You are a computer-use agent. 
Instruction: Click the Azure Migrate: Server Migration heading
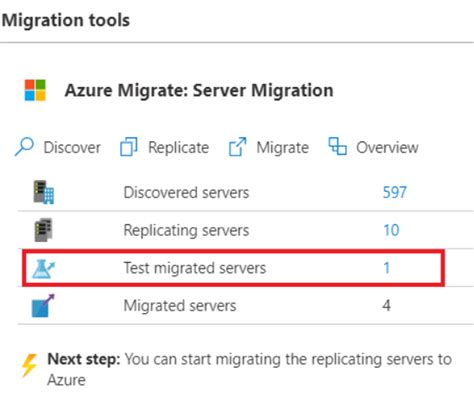199,90
